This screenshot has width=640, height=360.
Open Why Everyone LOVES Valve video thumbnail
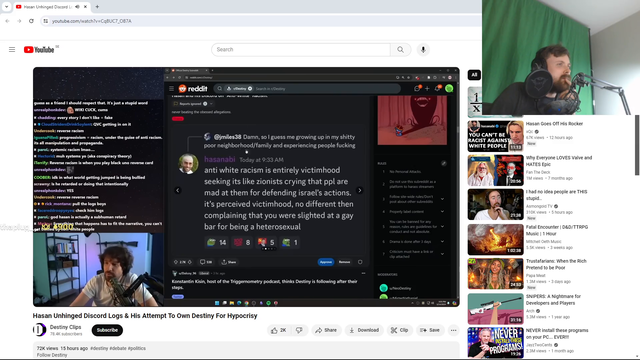click(496, 171)
